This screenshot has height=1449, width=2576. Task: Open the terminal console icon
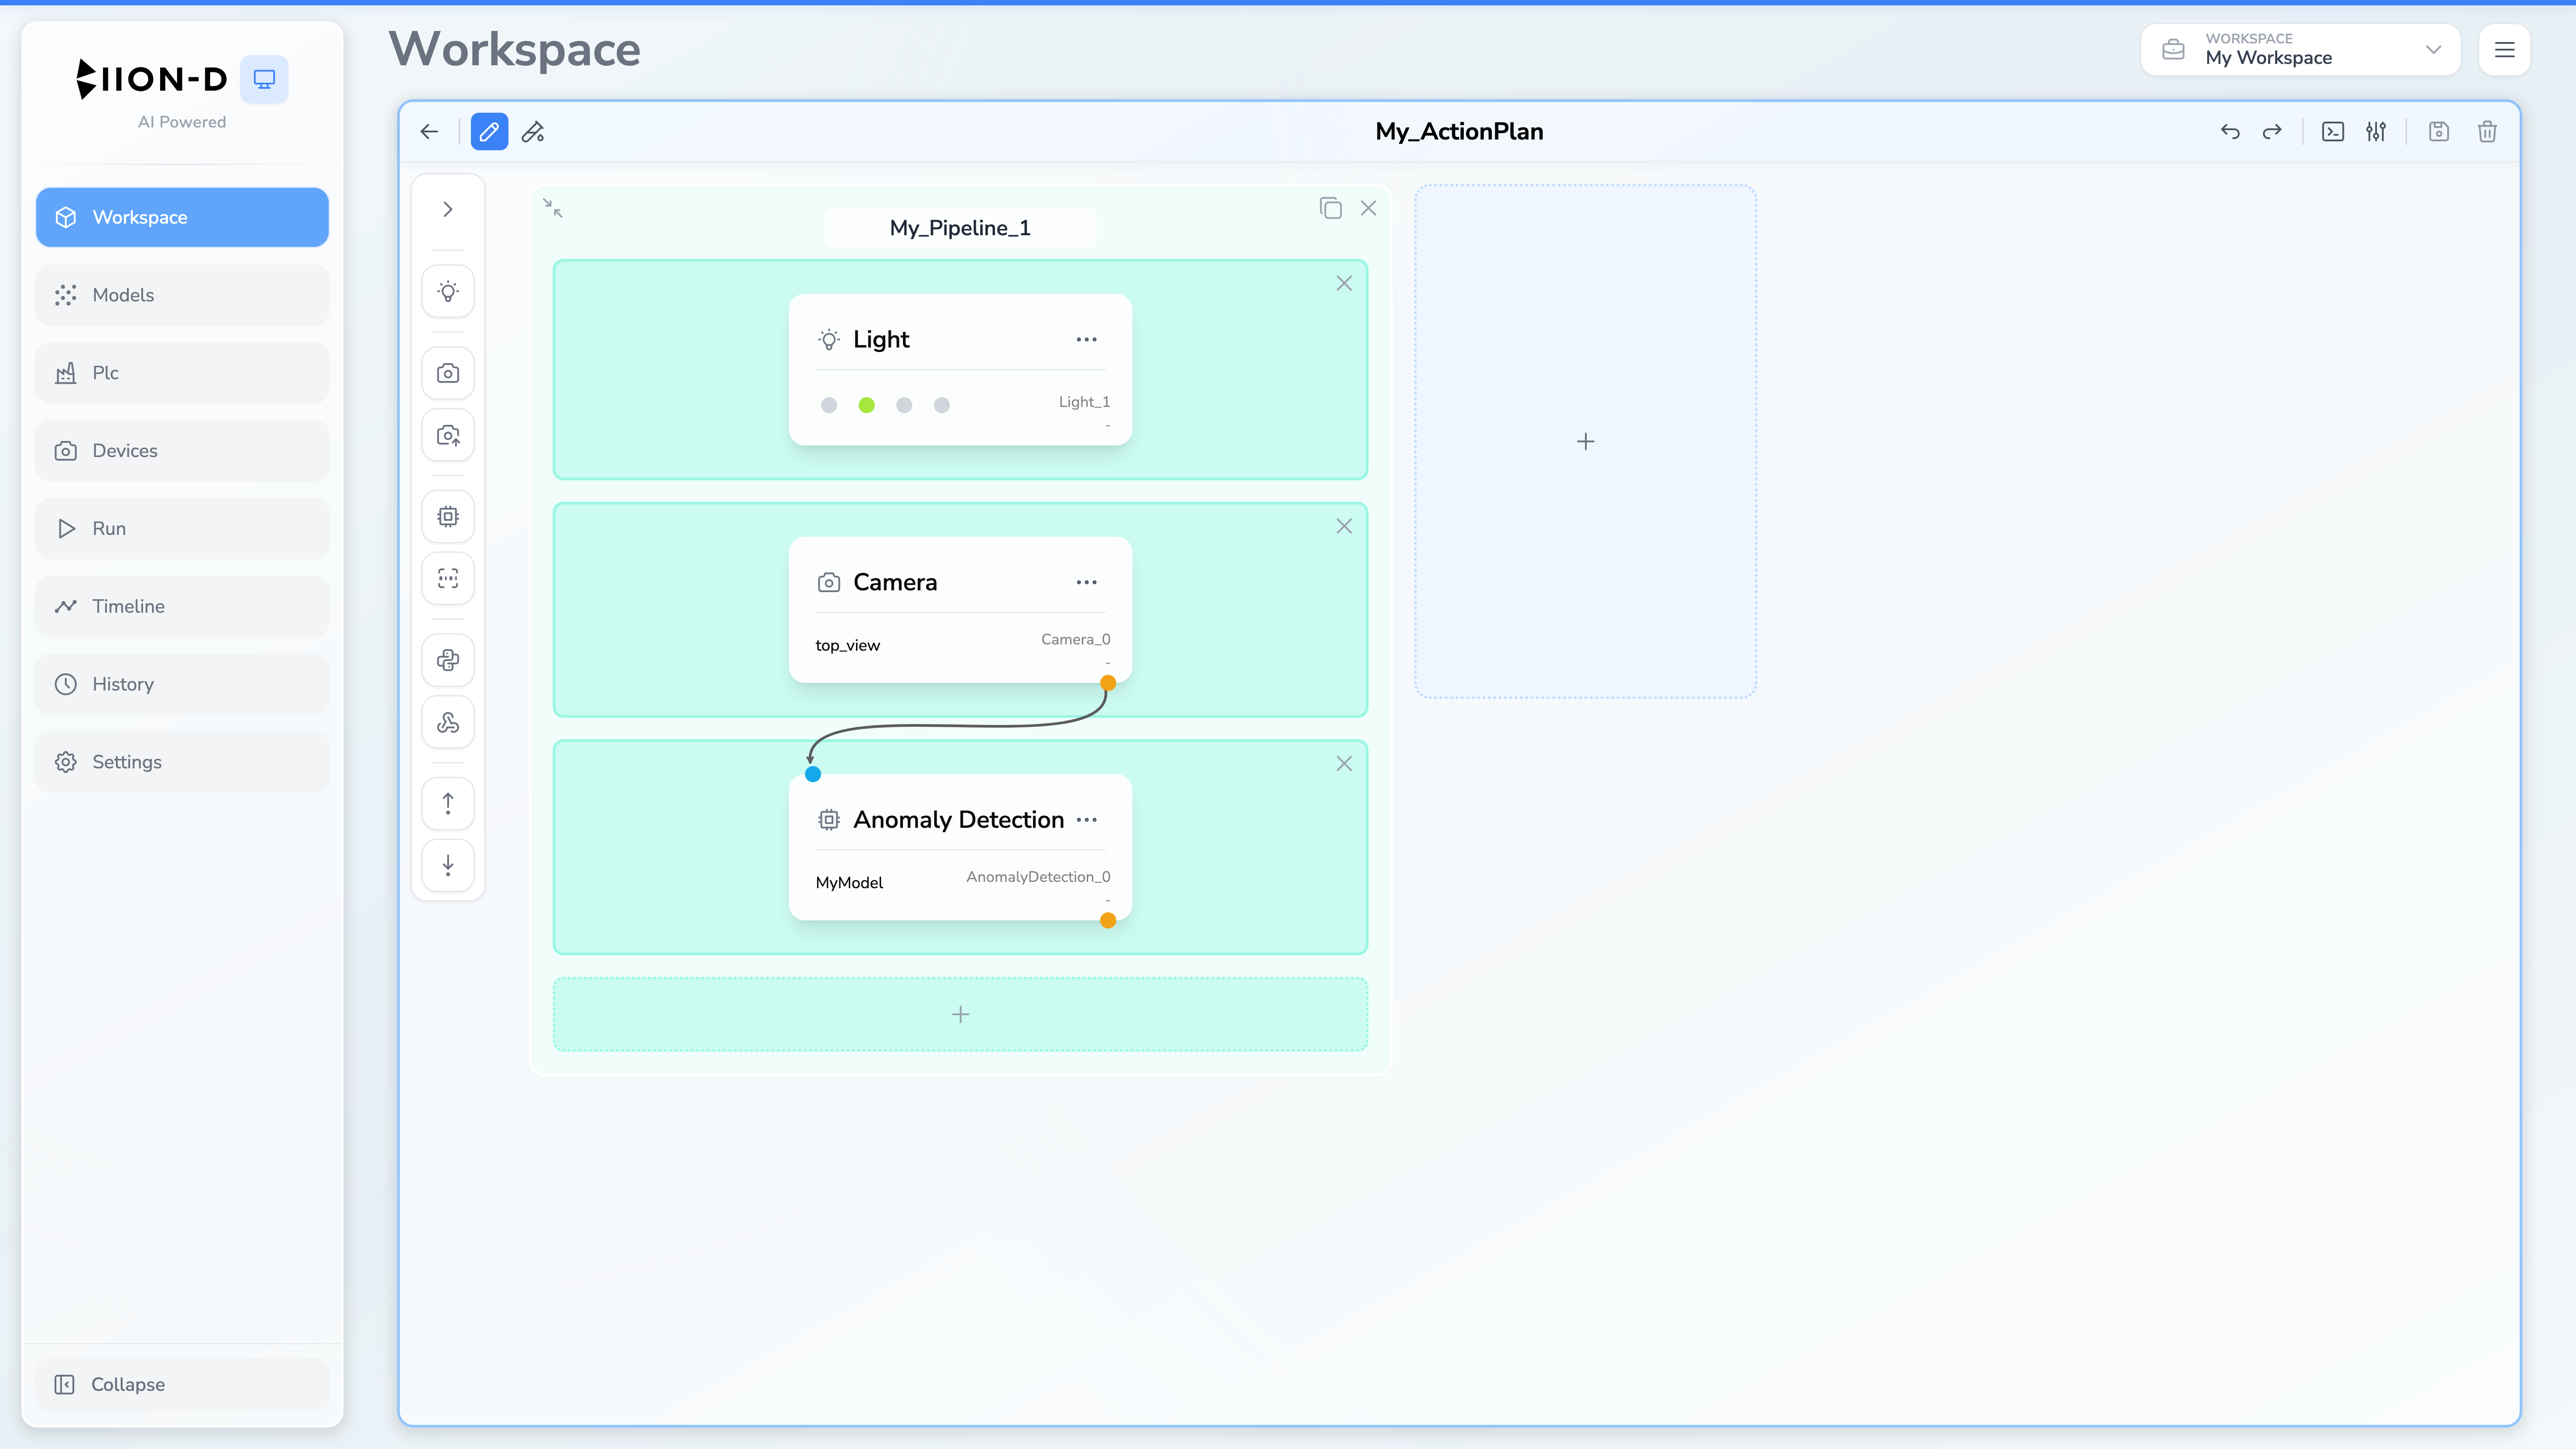(x=2333, y=131)
